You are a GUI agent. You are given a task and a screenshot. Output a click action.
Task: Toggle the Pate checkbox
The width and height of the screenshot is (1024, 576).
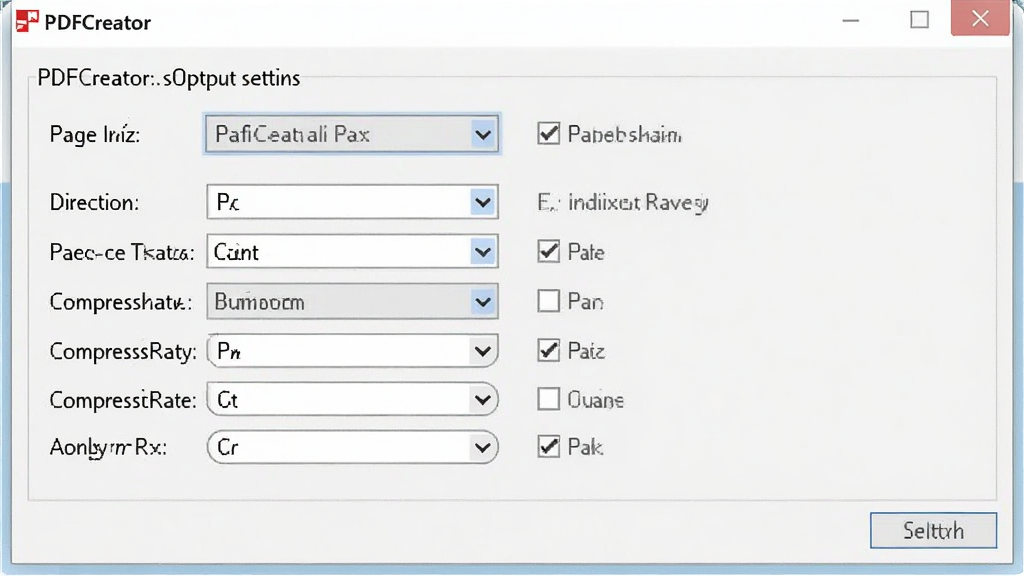coord(549,251)
